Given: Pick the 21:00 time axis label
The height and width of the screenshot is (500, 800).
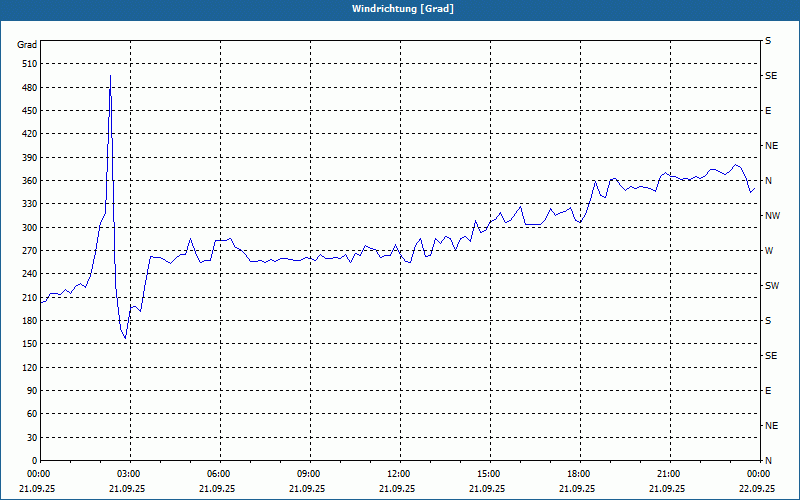Looking at the screenshot, I should click(670, 474).
